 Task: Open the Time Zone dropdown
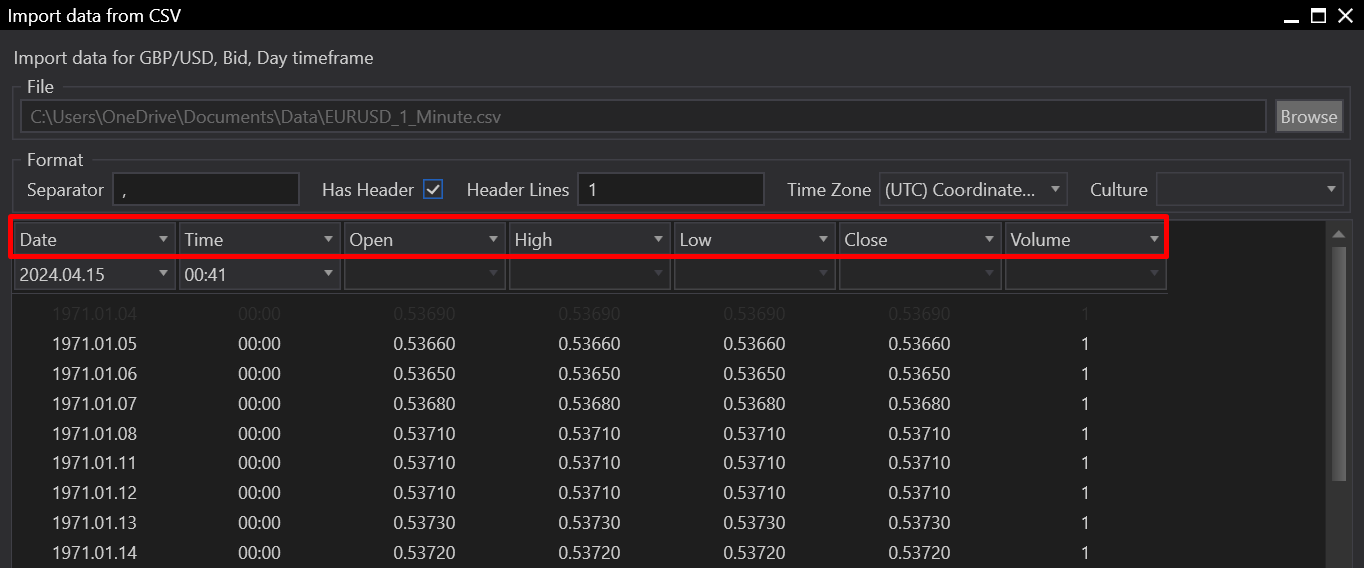(x=972, y=189)
